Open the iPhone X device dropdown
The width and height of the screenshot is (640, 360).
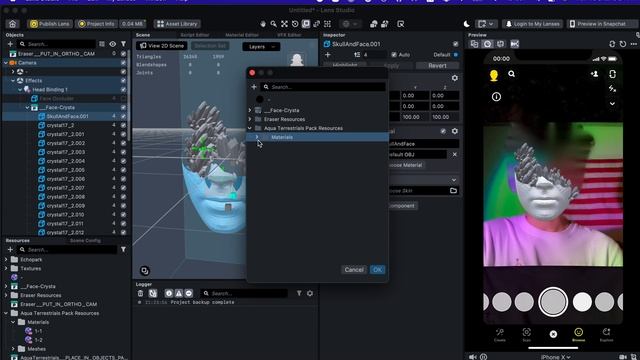click(555, 357)
